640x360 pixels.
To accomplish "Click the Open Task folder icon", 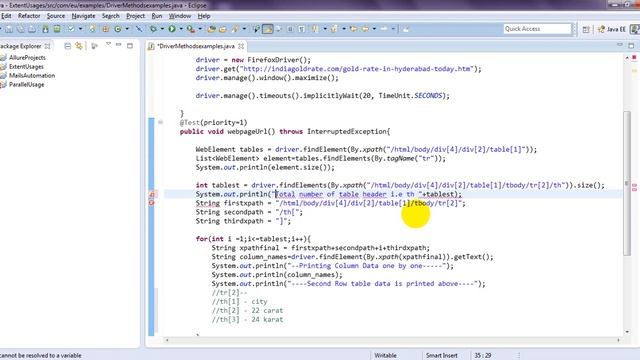I will coord(222,29).
